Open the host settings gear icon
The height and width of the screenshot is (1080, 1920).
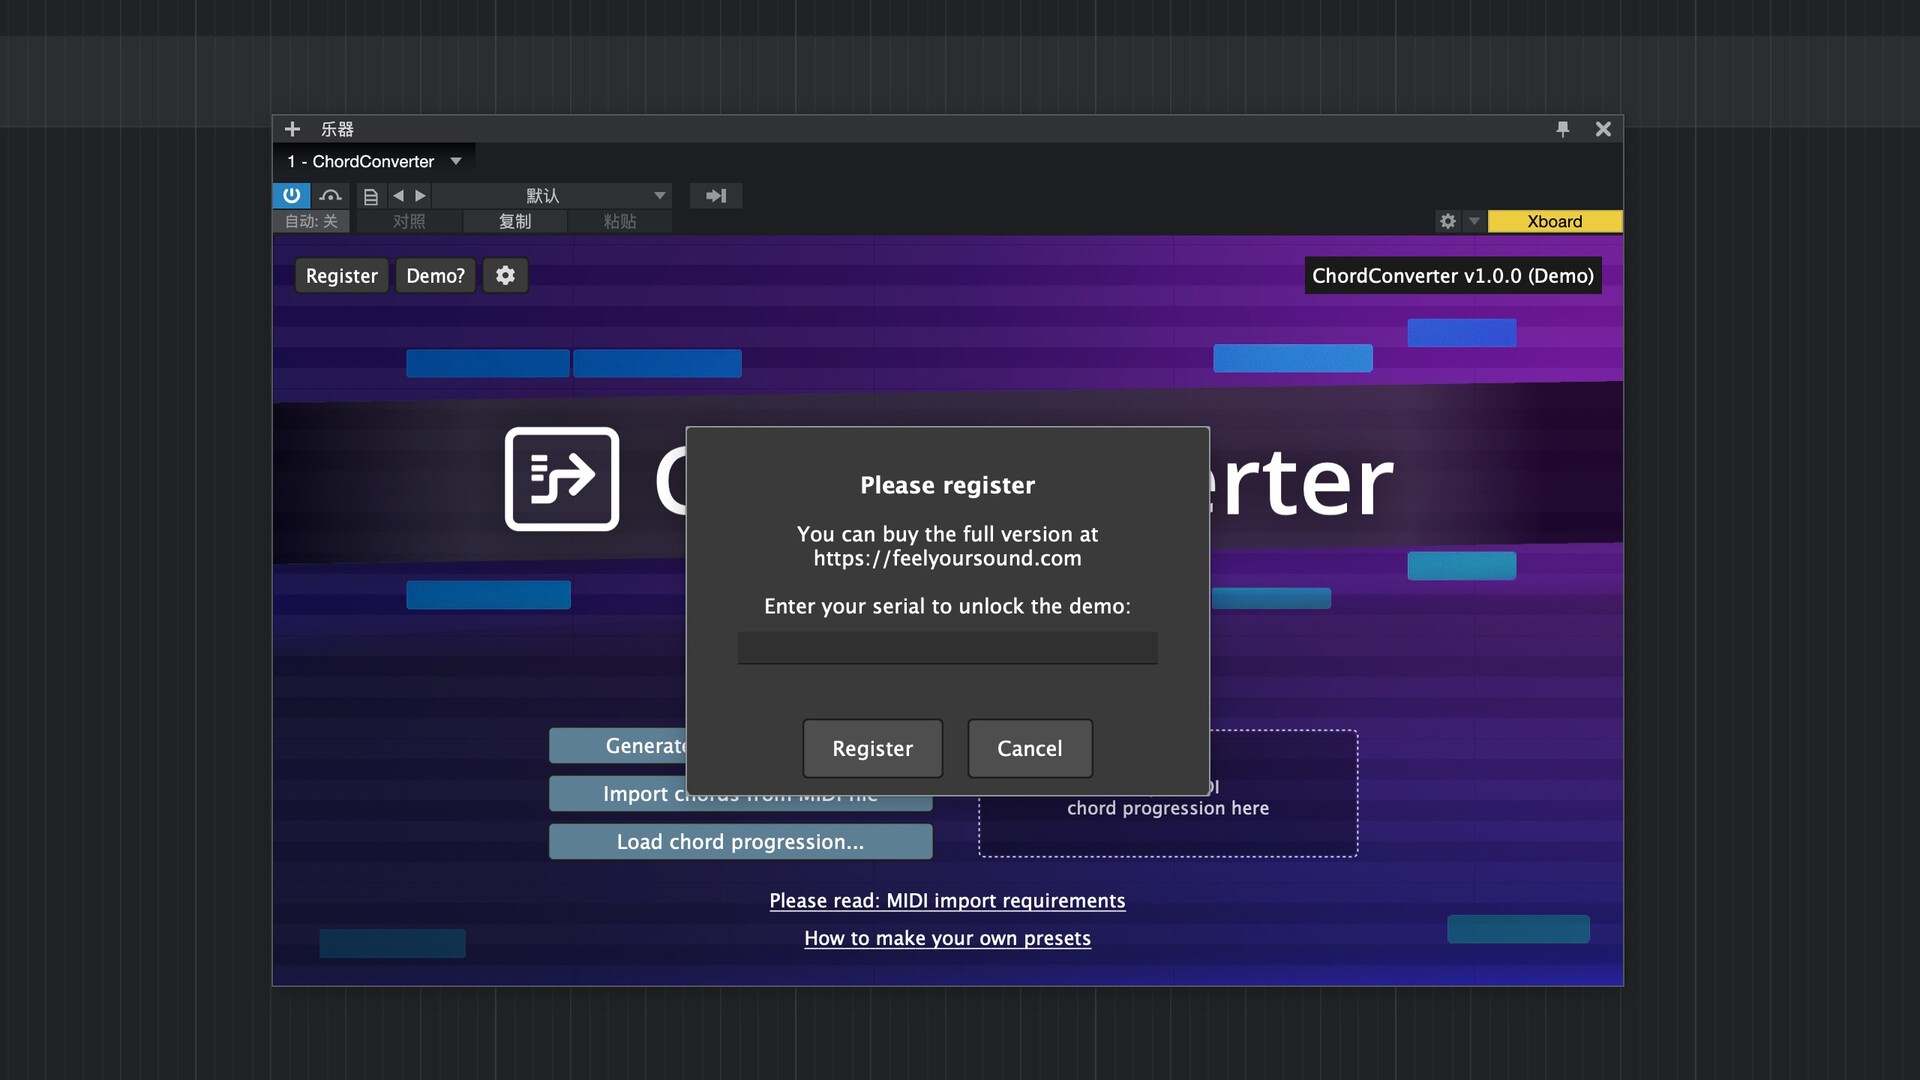point(1447,221)
